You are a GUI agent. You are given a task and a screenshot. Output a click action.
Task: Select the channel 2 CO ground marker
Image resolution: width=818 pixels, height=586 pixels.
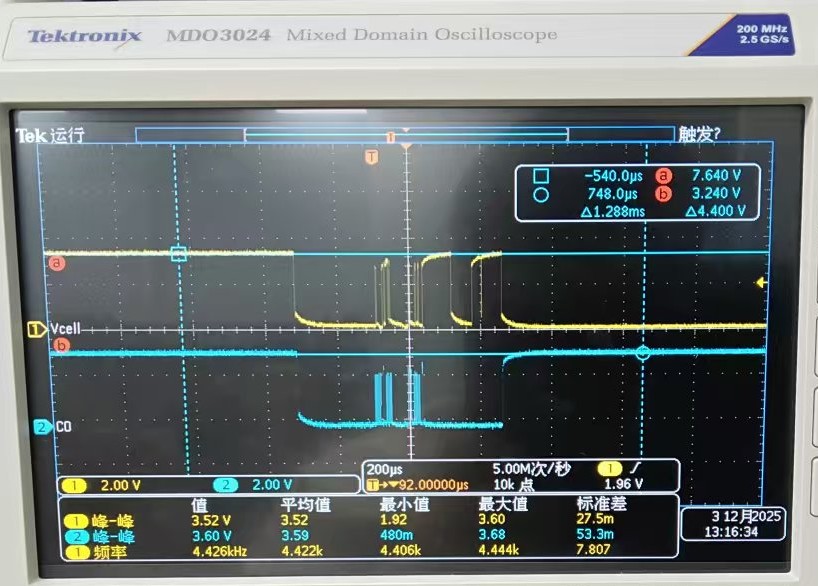43,427
